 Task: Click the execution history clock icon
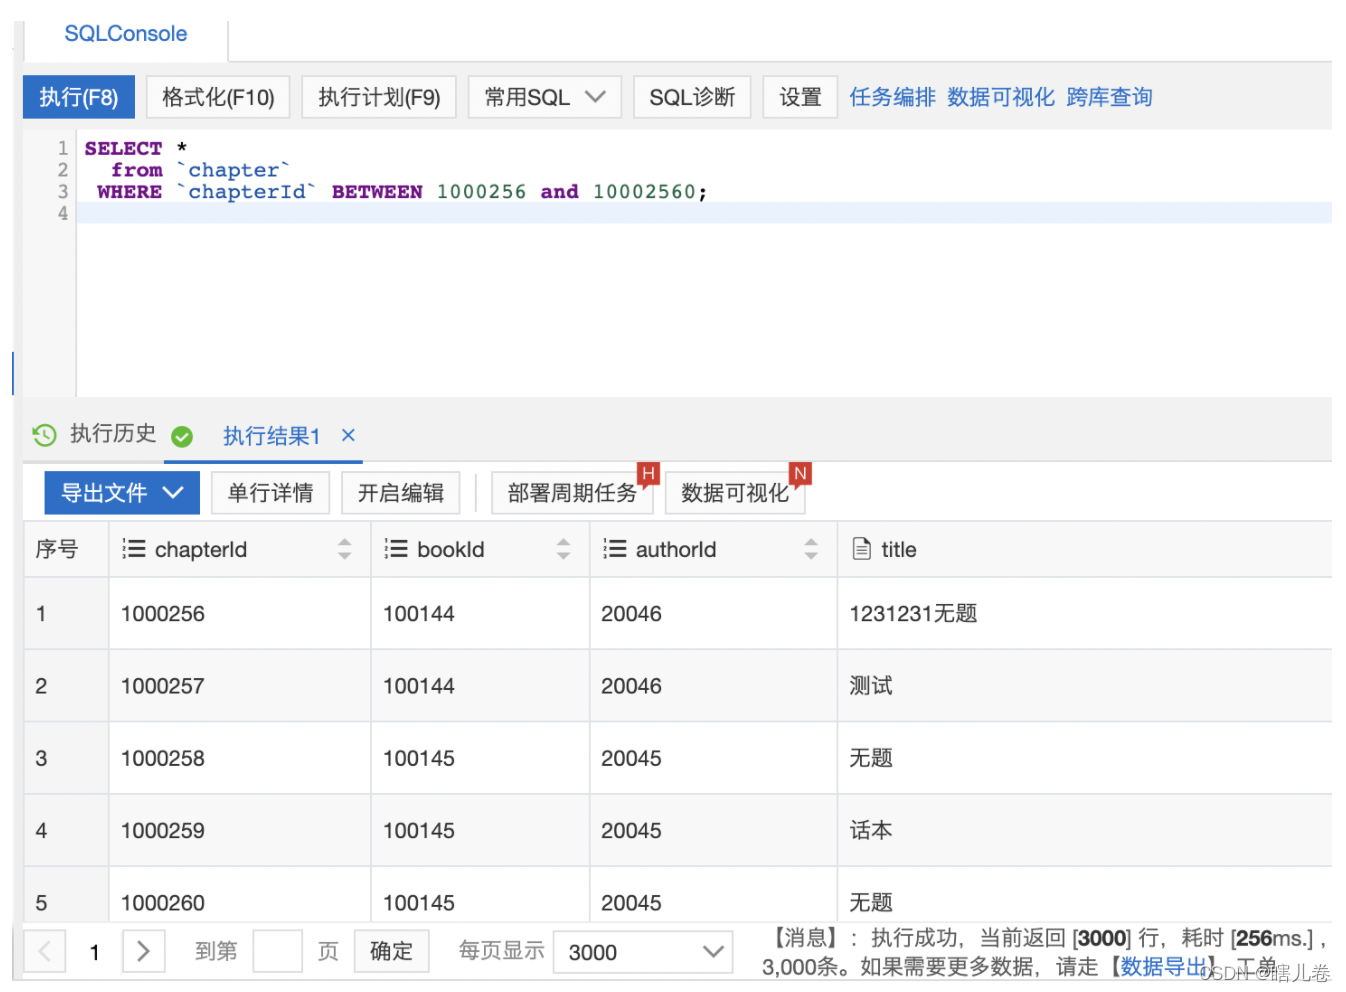pos(44,435)
